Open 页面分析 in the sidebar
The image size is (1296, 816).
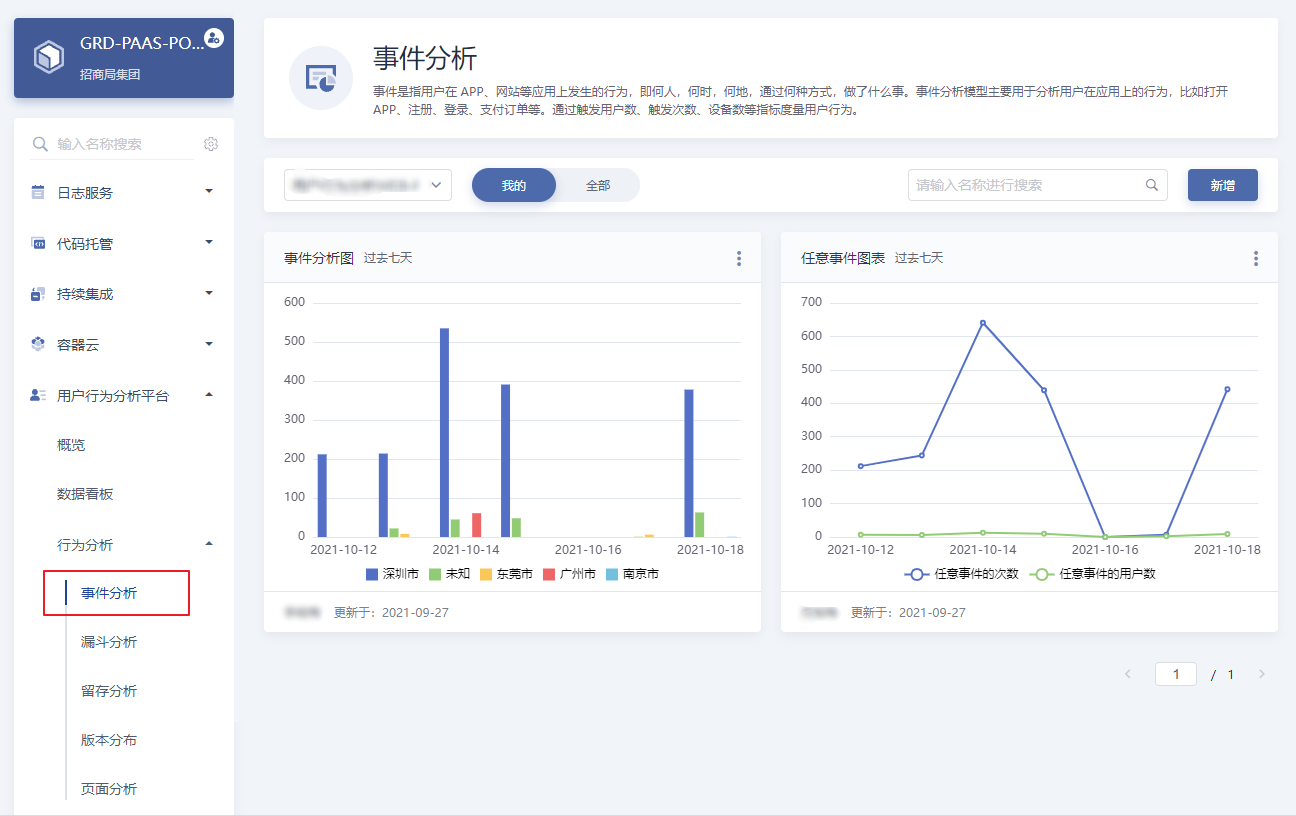point(109,789)
